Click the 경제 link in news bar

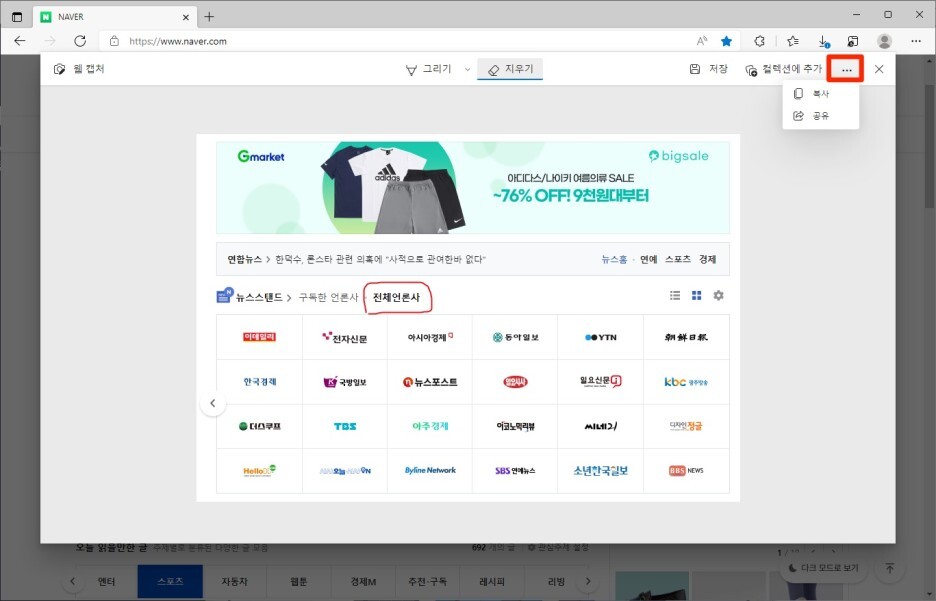[707, 259]
